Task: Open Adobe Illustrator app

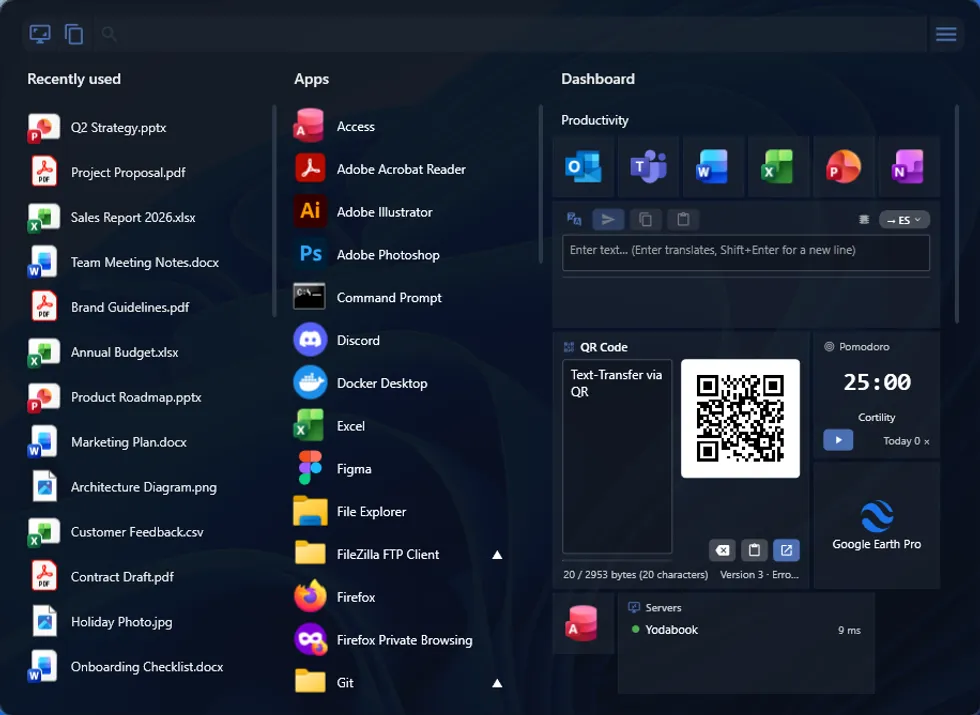Action: click(x=400, y=212)
